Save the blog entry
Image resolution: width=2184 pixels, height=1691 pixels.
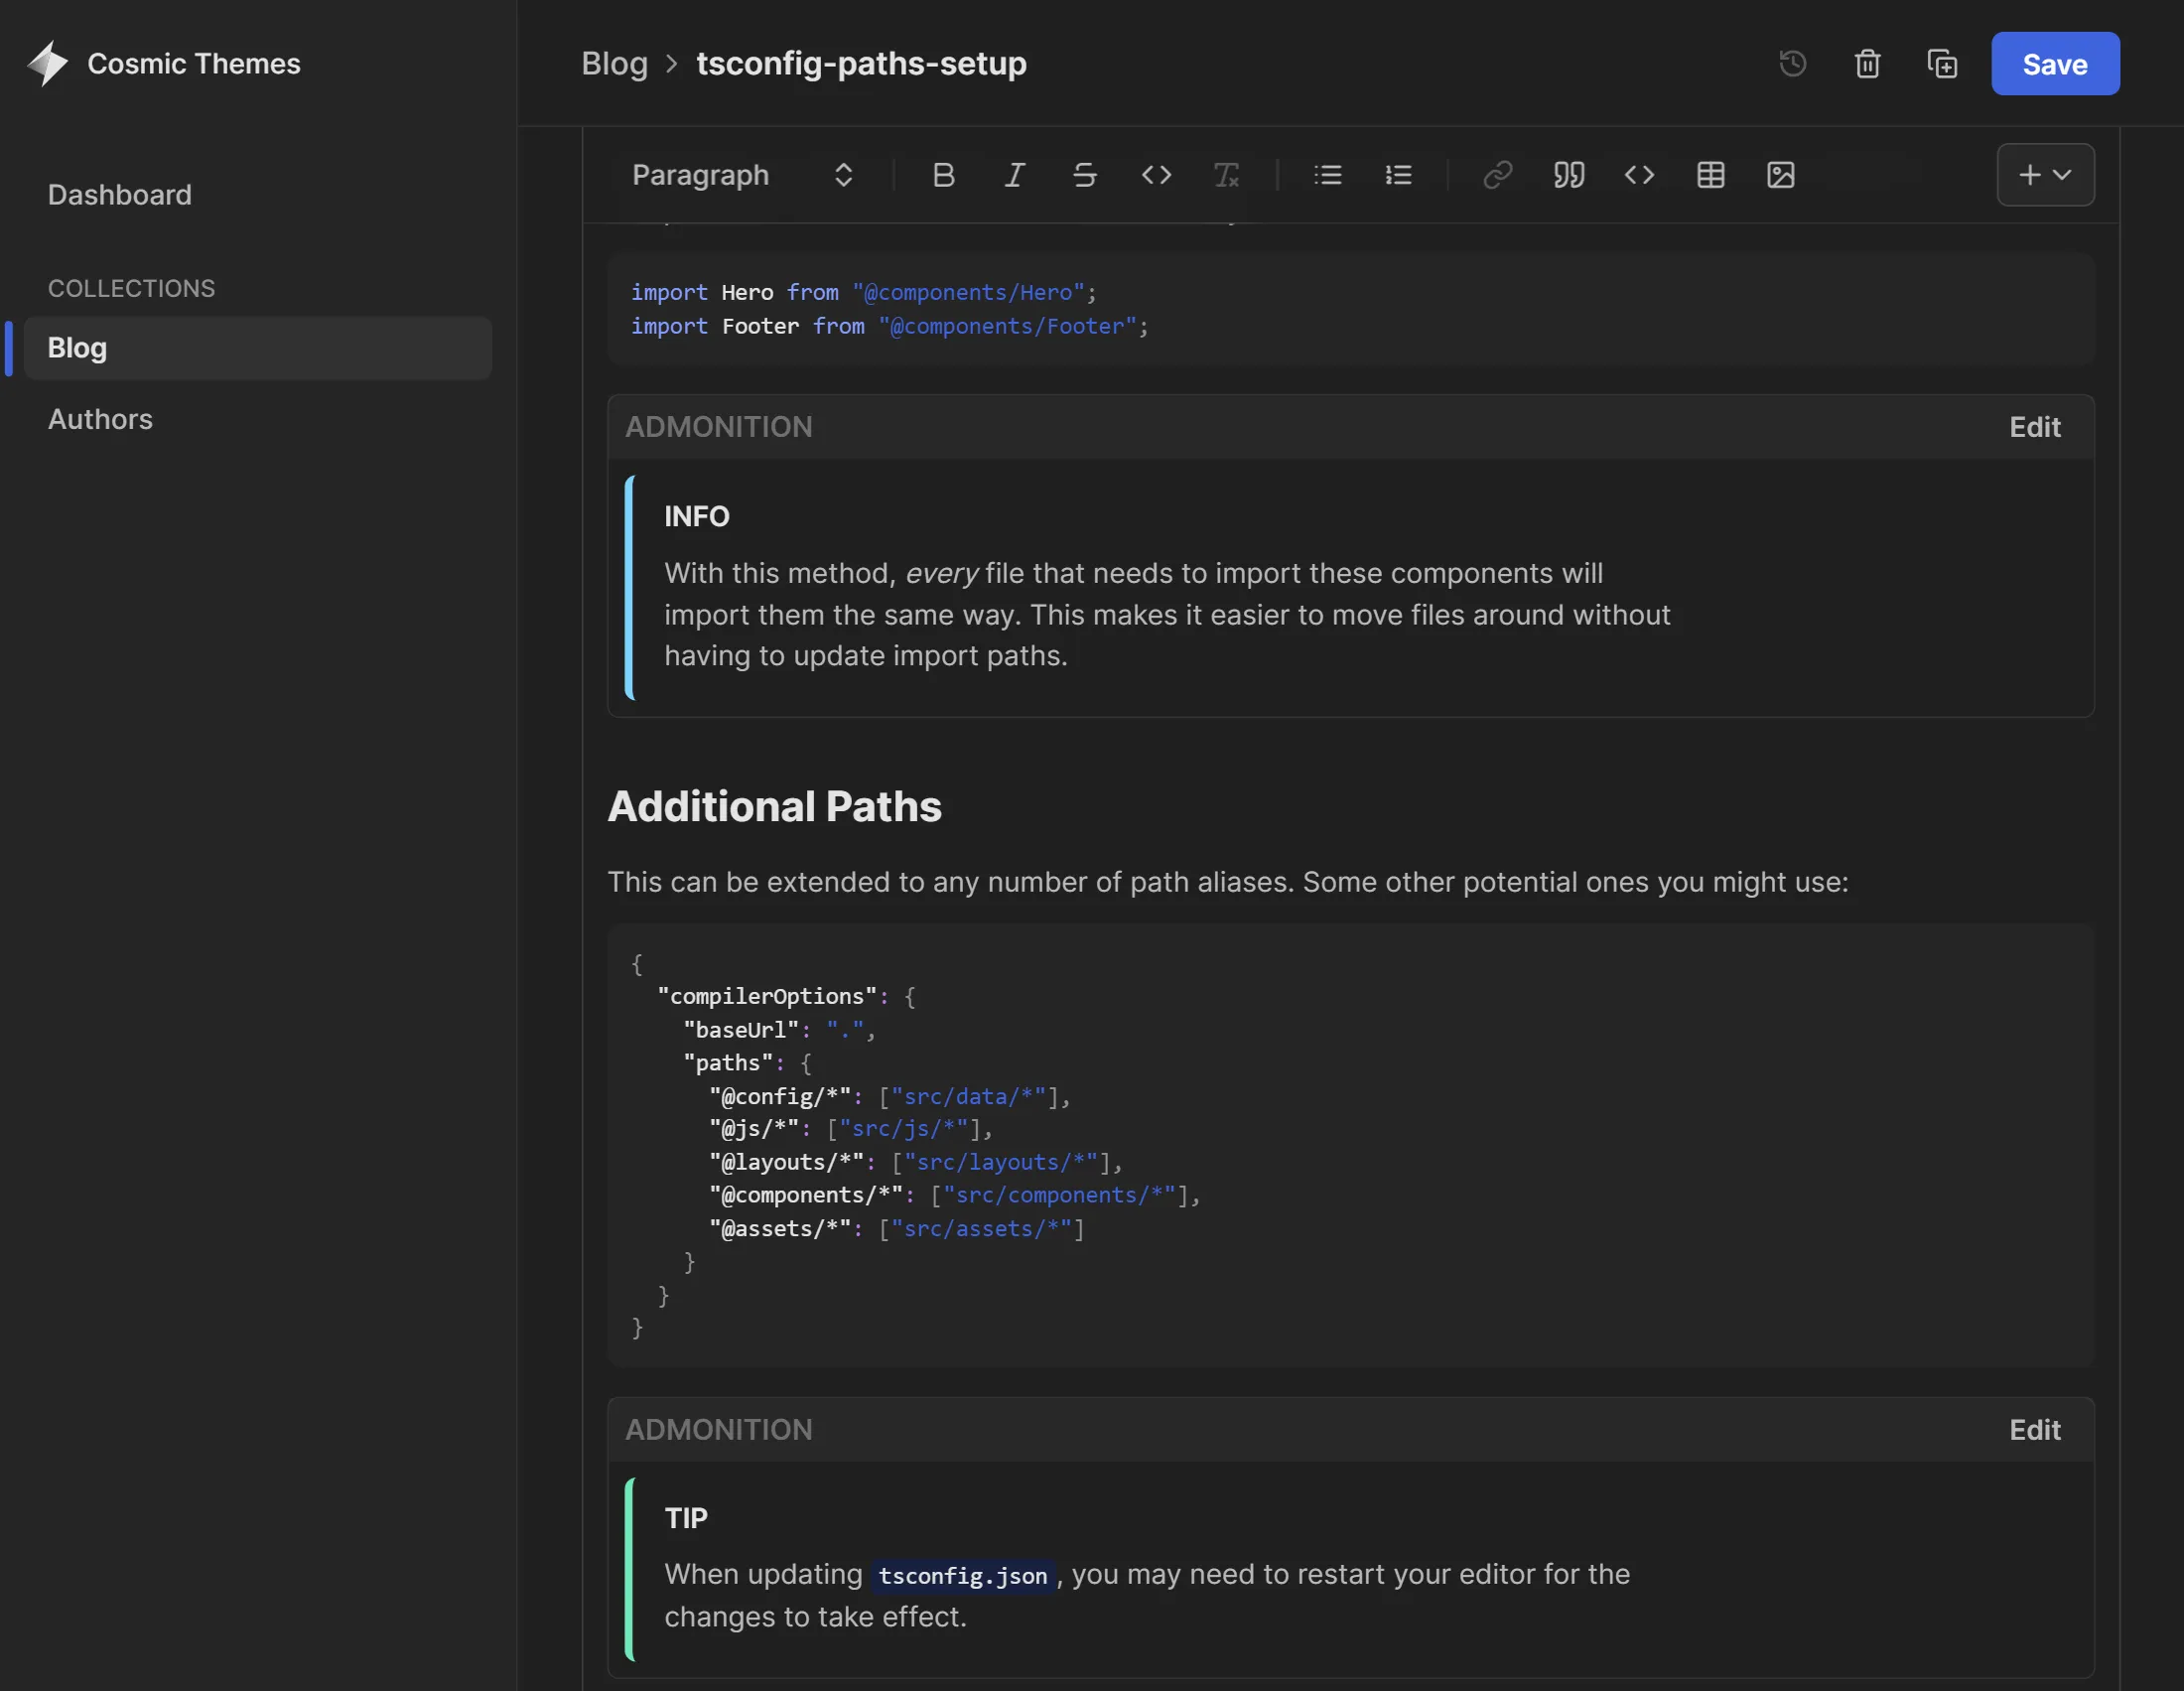(x=2054, y=64)
